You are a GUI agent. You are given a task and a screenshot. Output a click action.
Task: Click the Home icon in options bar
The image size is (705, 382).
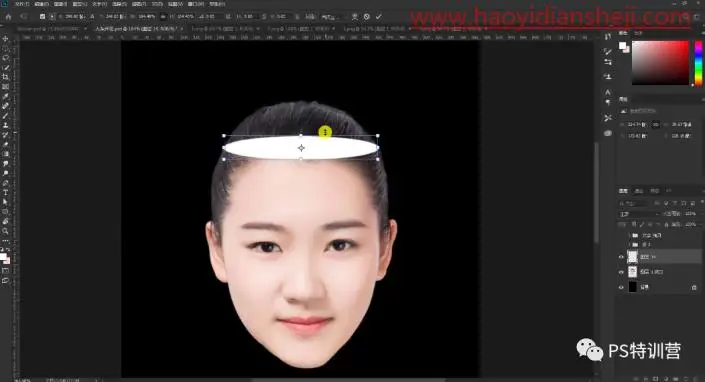(x=8, y=17)
